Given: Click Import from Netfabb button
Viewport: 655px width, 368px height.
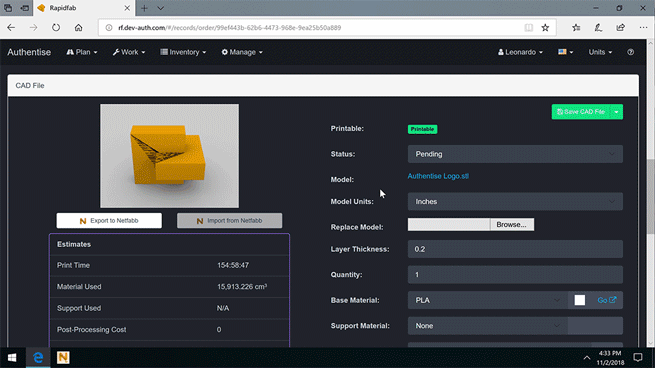Looking at the screenshot, I should (x=229, y=221).
